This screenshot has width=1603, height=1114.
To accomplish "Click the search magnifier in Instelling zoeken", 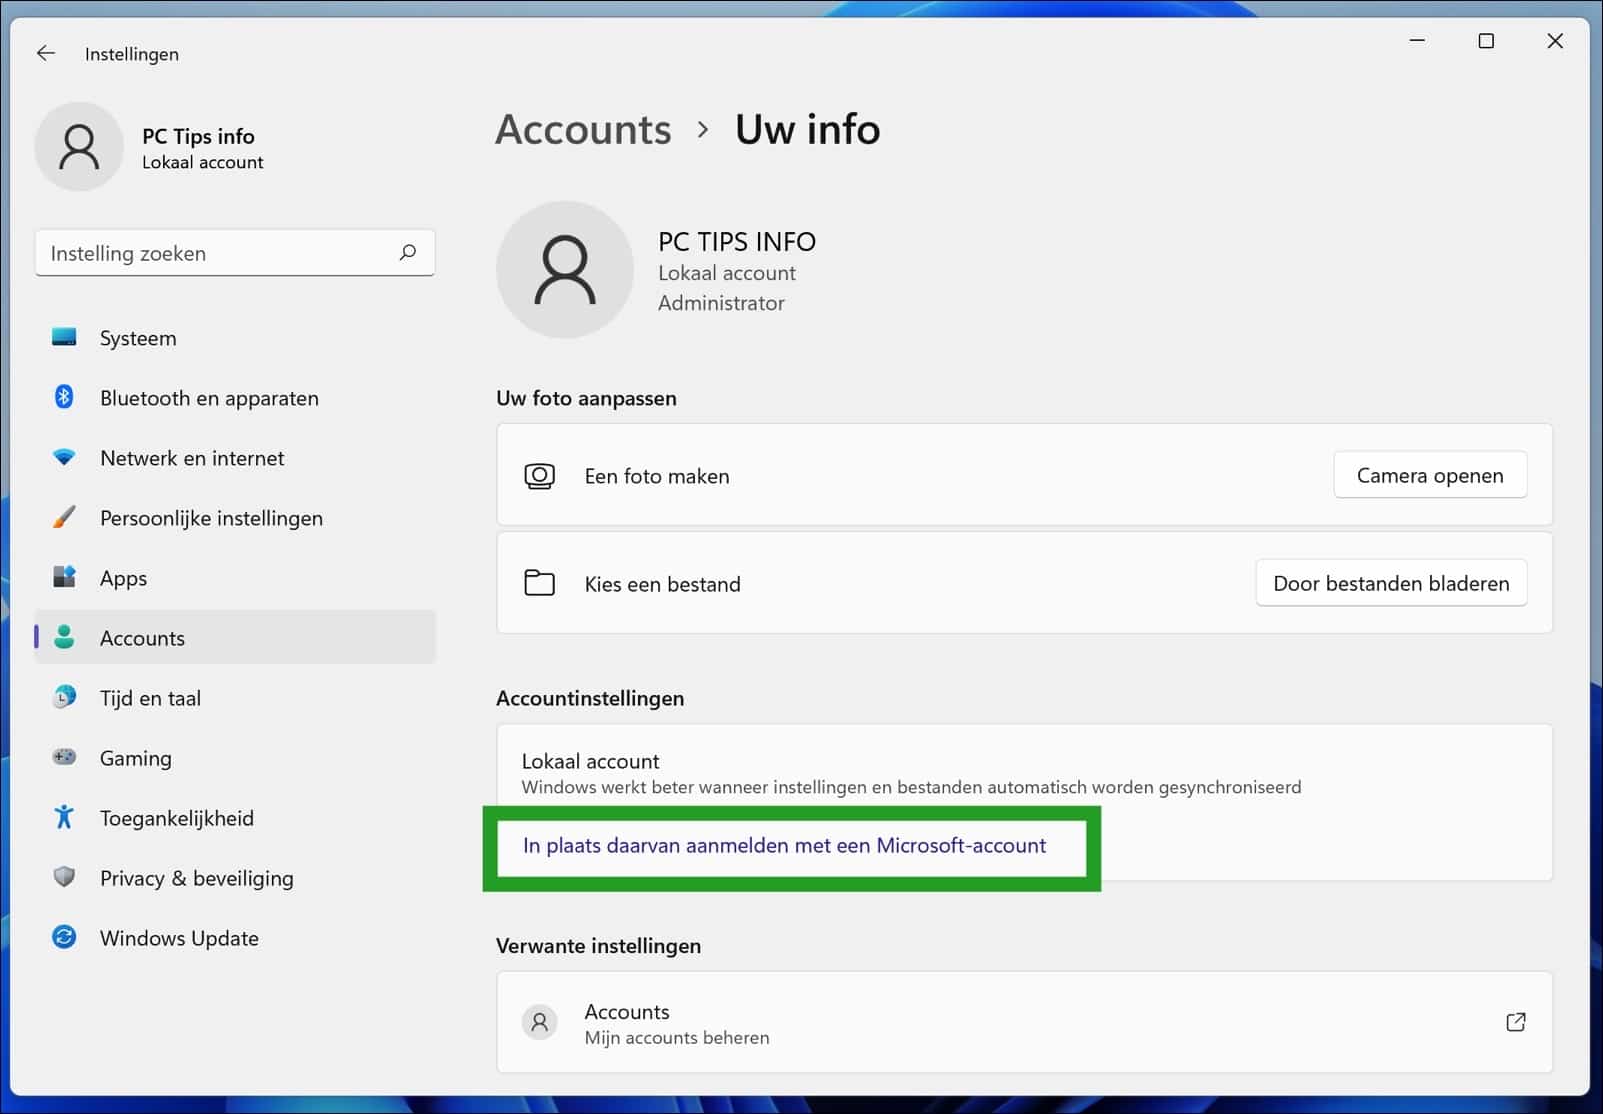I will (x=408, y=253).
